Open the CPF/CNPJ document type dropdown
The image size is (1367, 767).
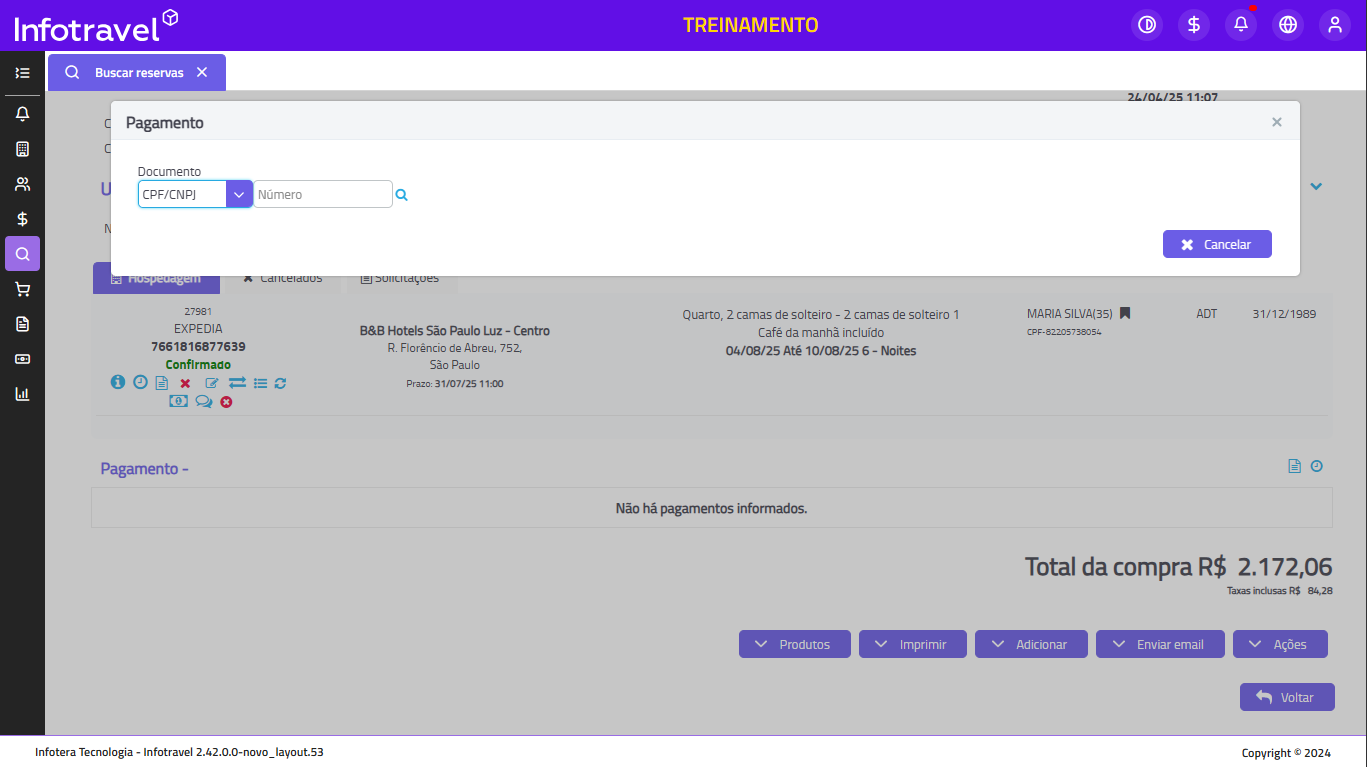click(x=195, y=194)
